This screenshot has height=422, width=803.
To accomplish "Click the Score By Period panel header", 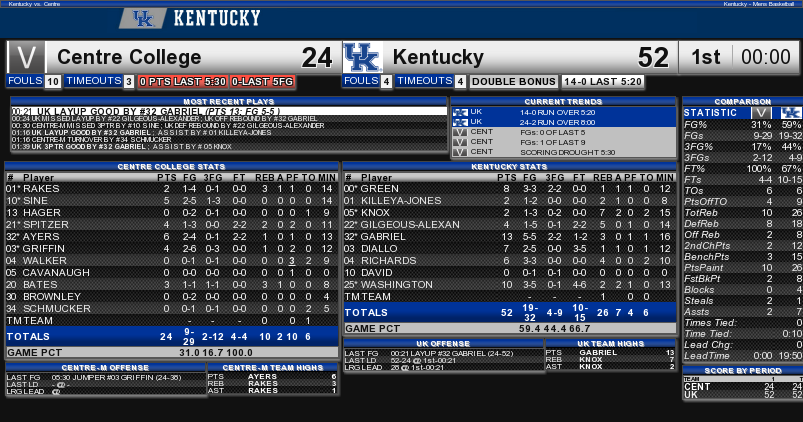I will [743, 370].
